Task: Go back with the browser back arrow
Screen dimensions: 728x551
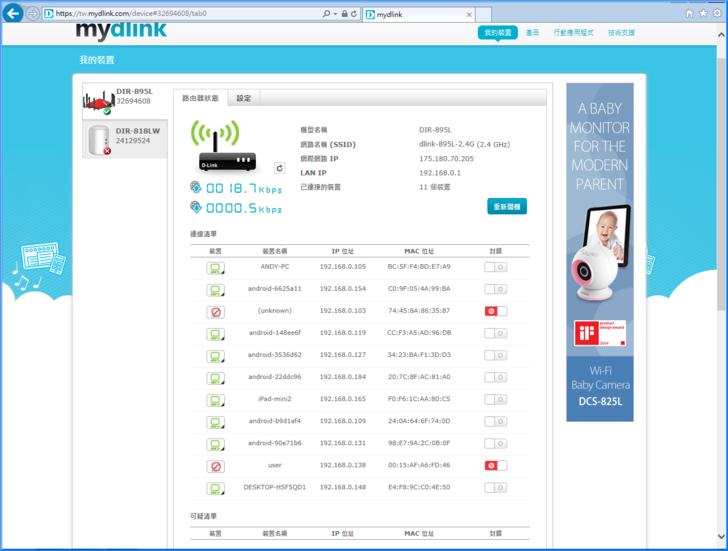Action: 14,14
